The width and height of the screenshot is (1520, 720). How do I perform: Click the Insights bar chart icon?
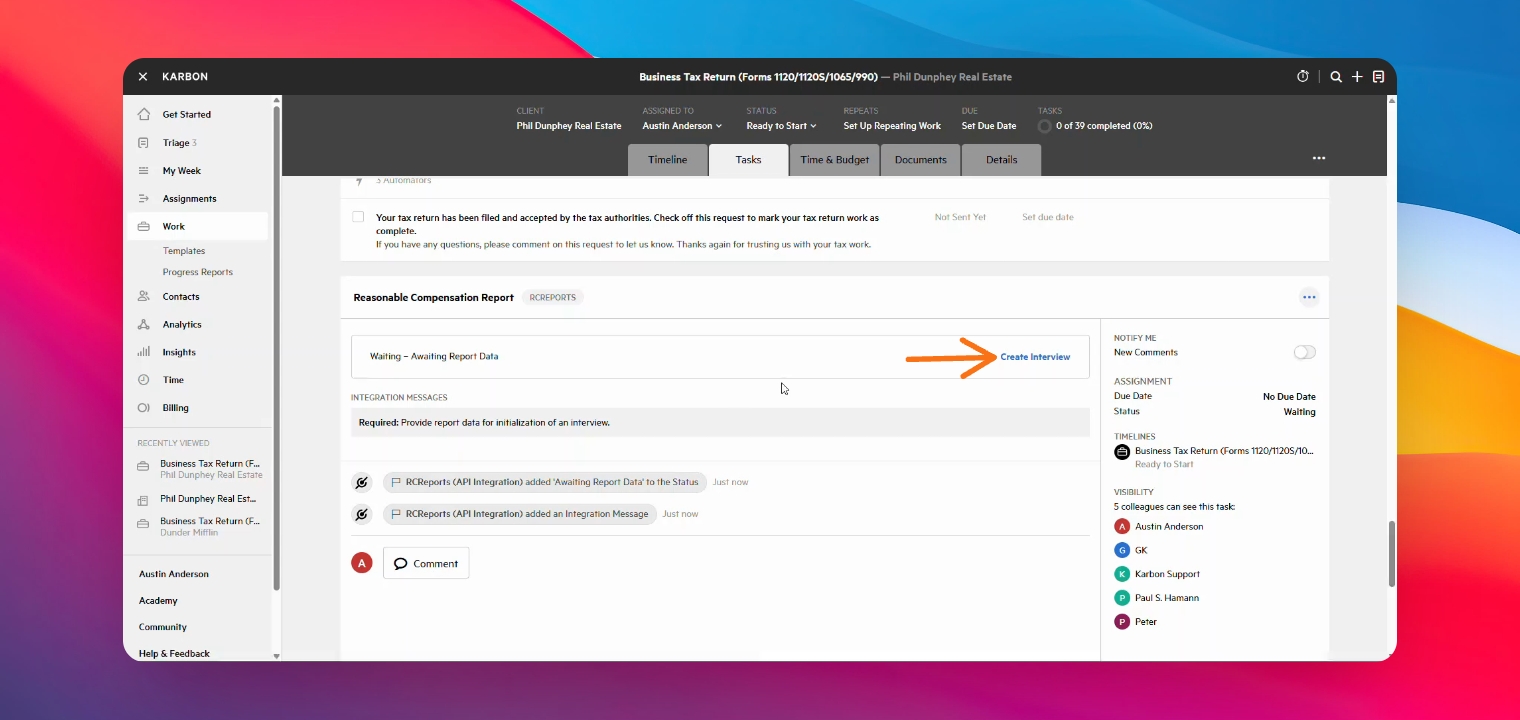[144, 352]
